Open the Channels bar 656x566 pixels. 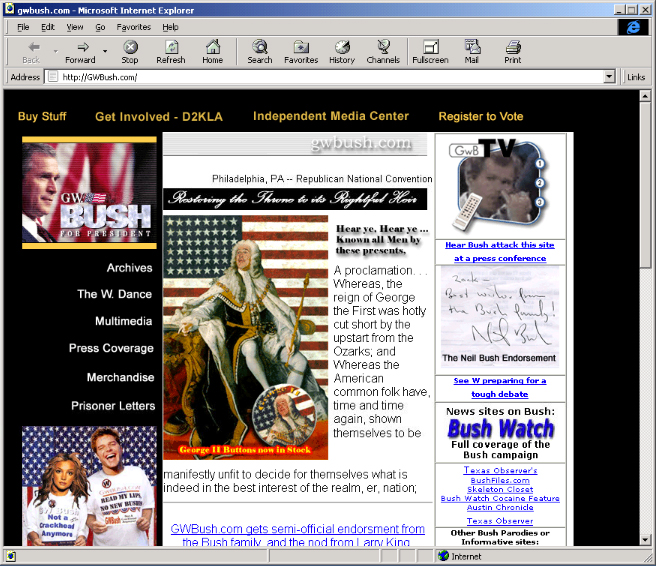click(x=383, y=51)
